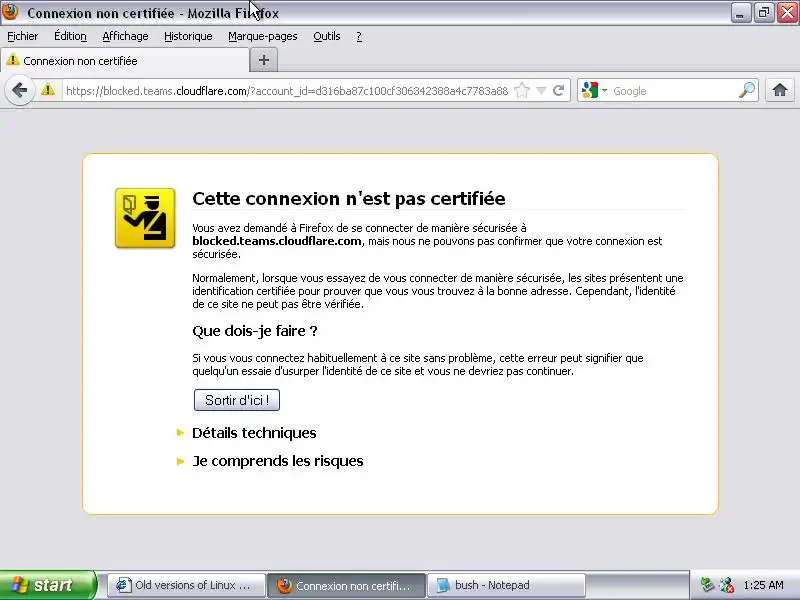
Task: Click bold blocked.teams.cloudflare.com text in message
Action: (x=277, y=241)
